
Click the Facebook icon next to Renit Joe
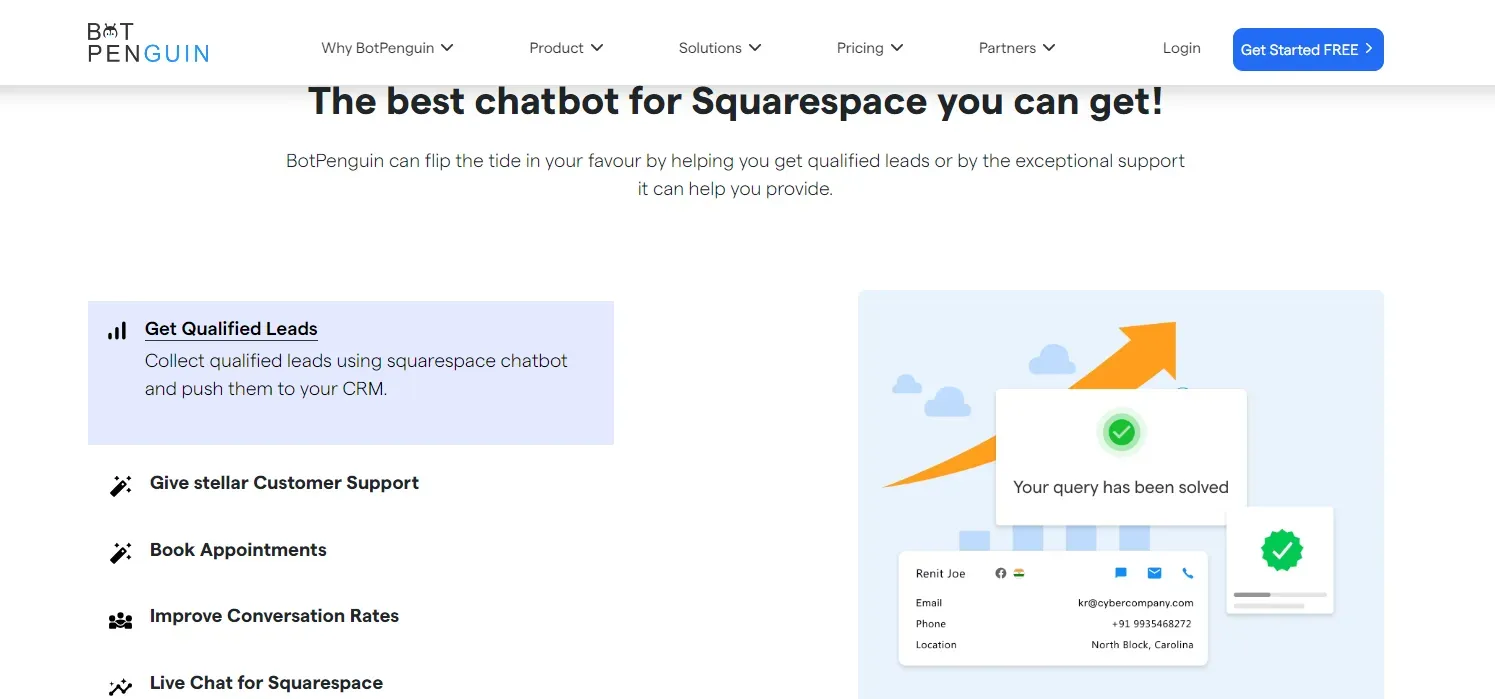(x=1000, y=573)
